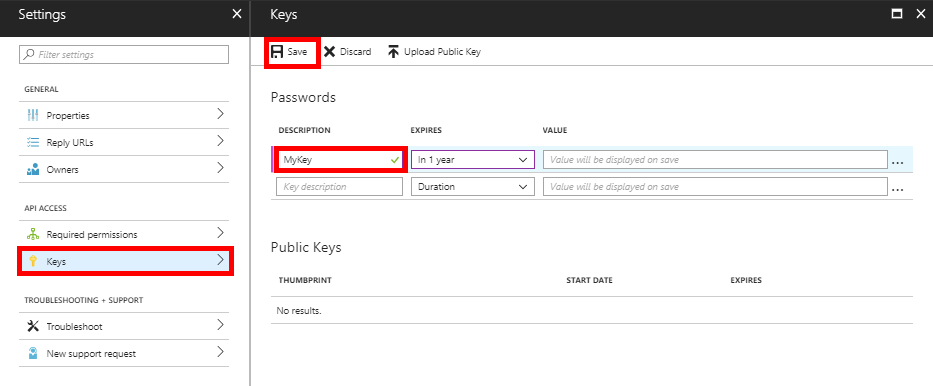Click the Discard X icon
This screenshot has width=933, height=386.
330,52
